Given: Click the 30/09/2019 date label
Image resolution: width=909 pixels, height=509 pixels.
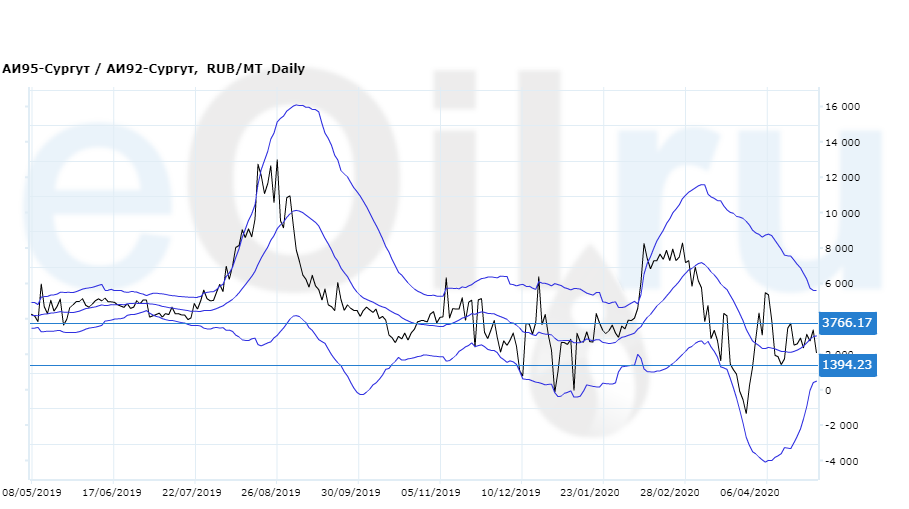Looking at the screenshot, I should click(351, 493).
